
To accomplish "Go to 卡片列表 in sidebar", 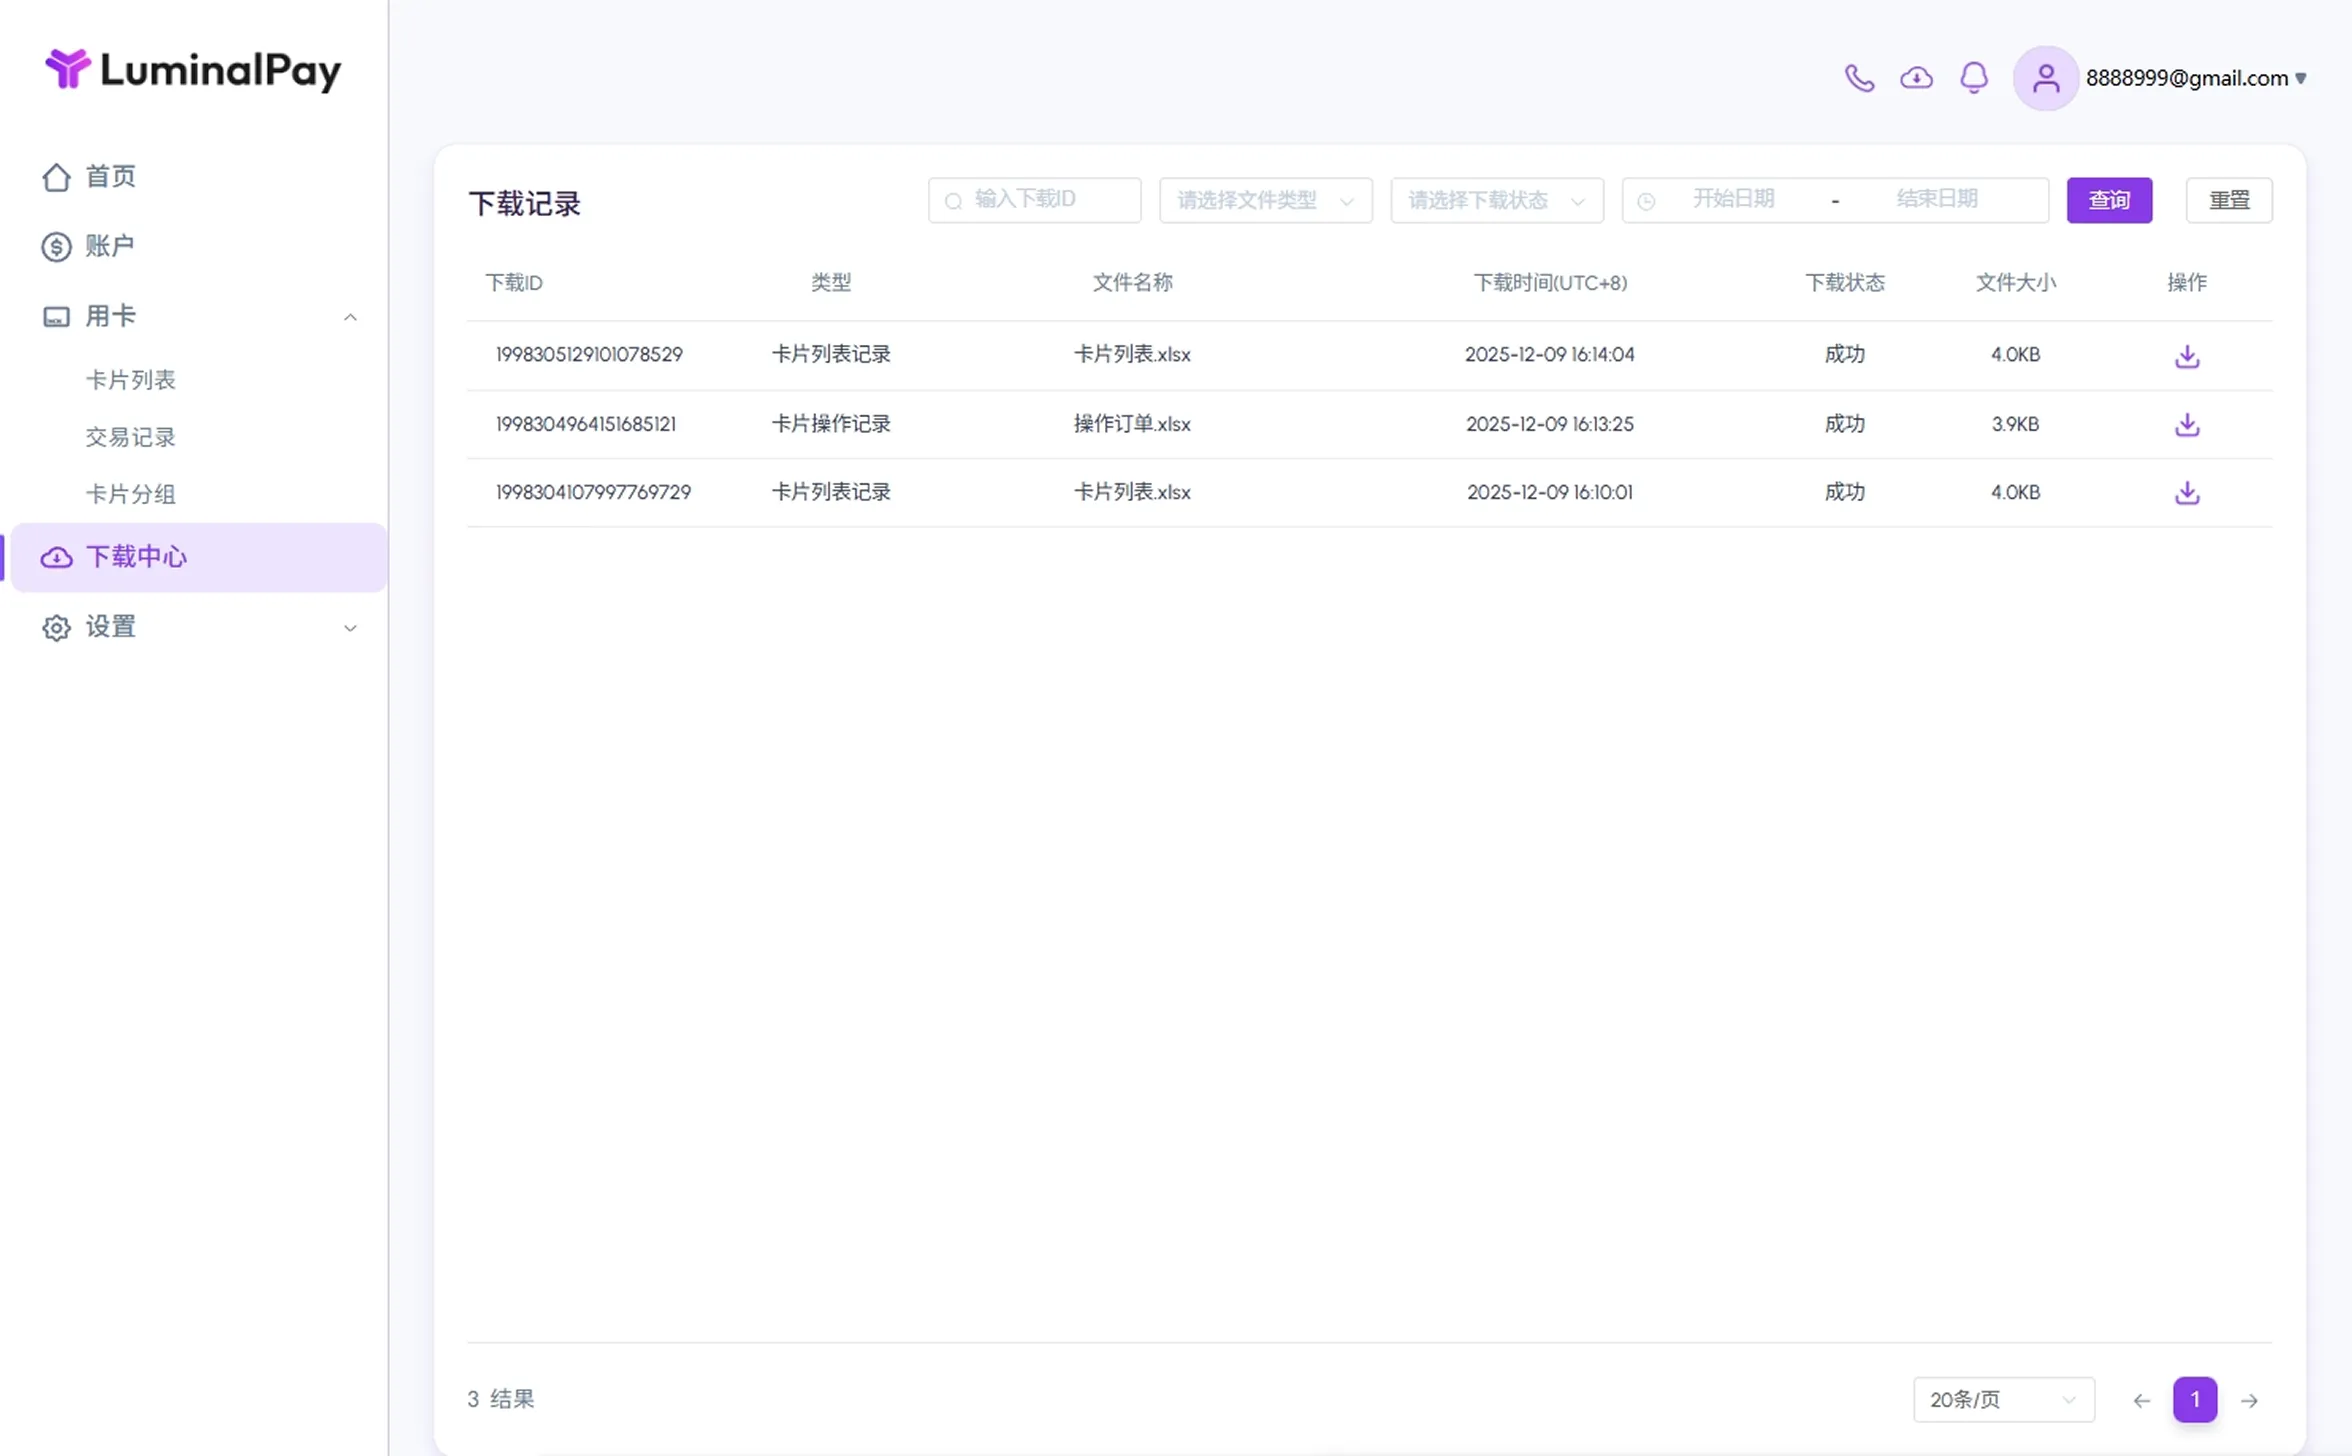I will 130,380.
